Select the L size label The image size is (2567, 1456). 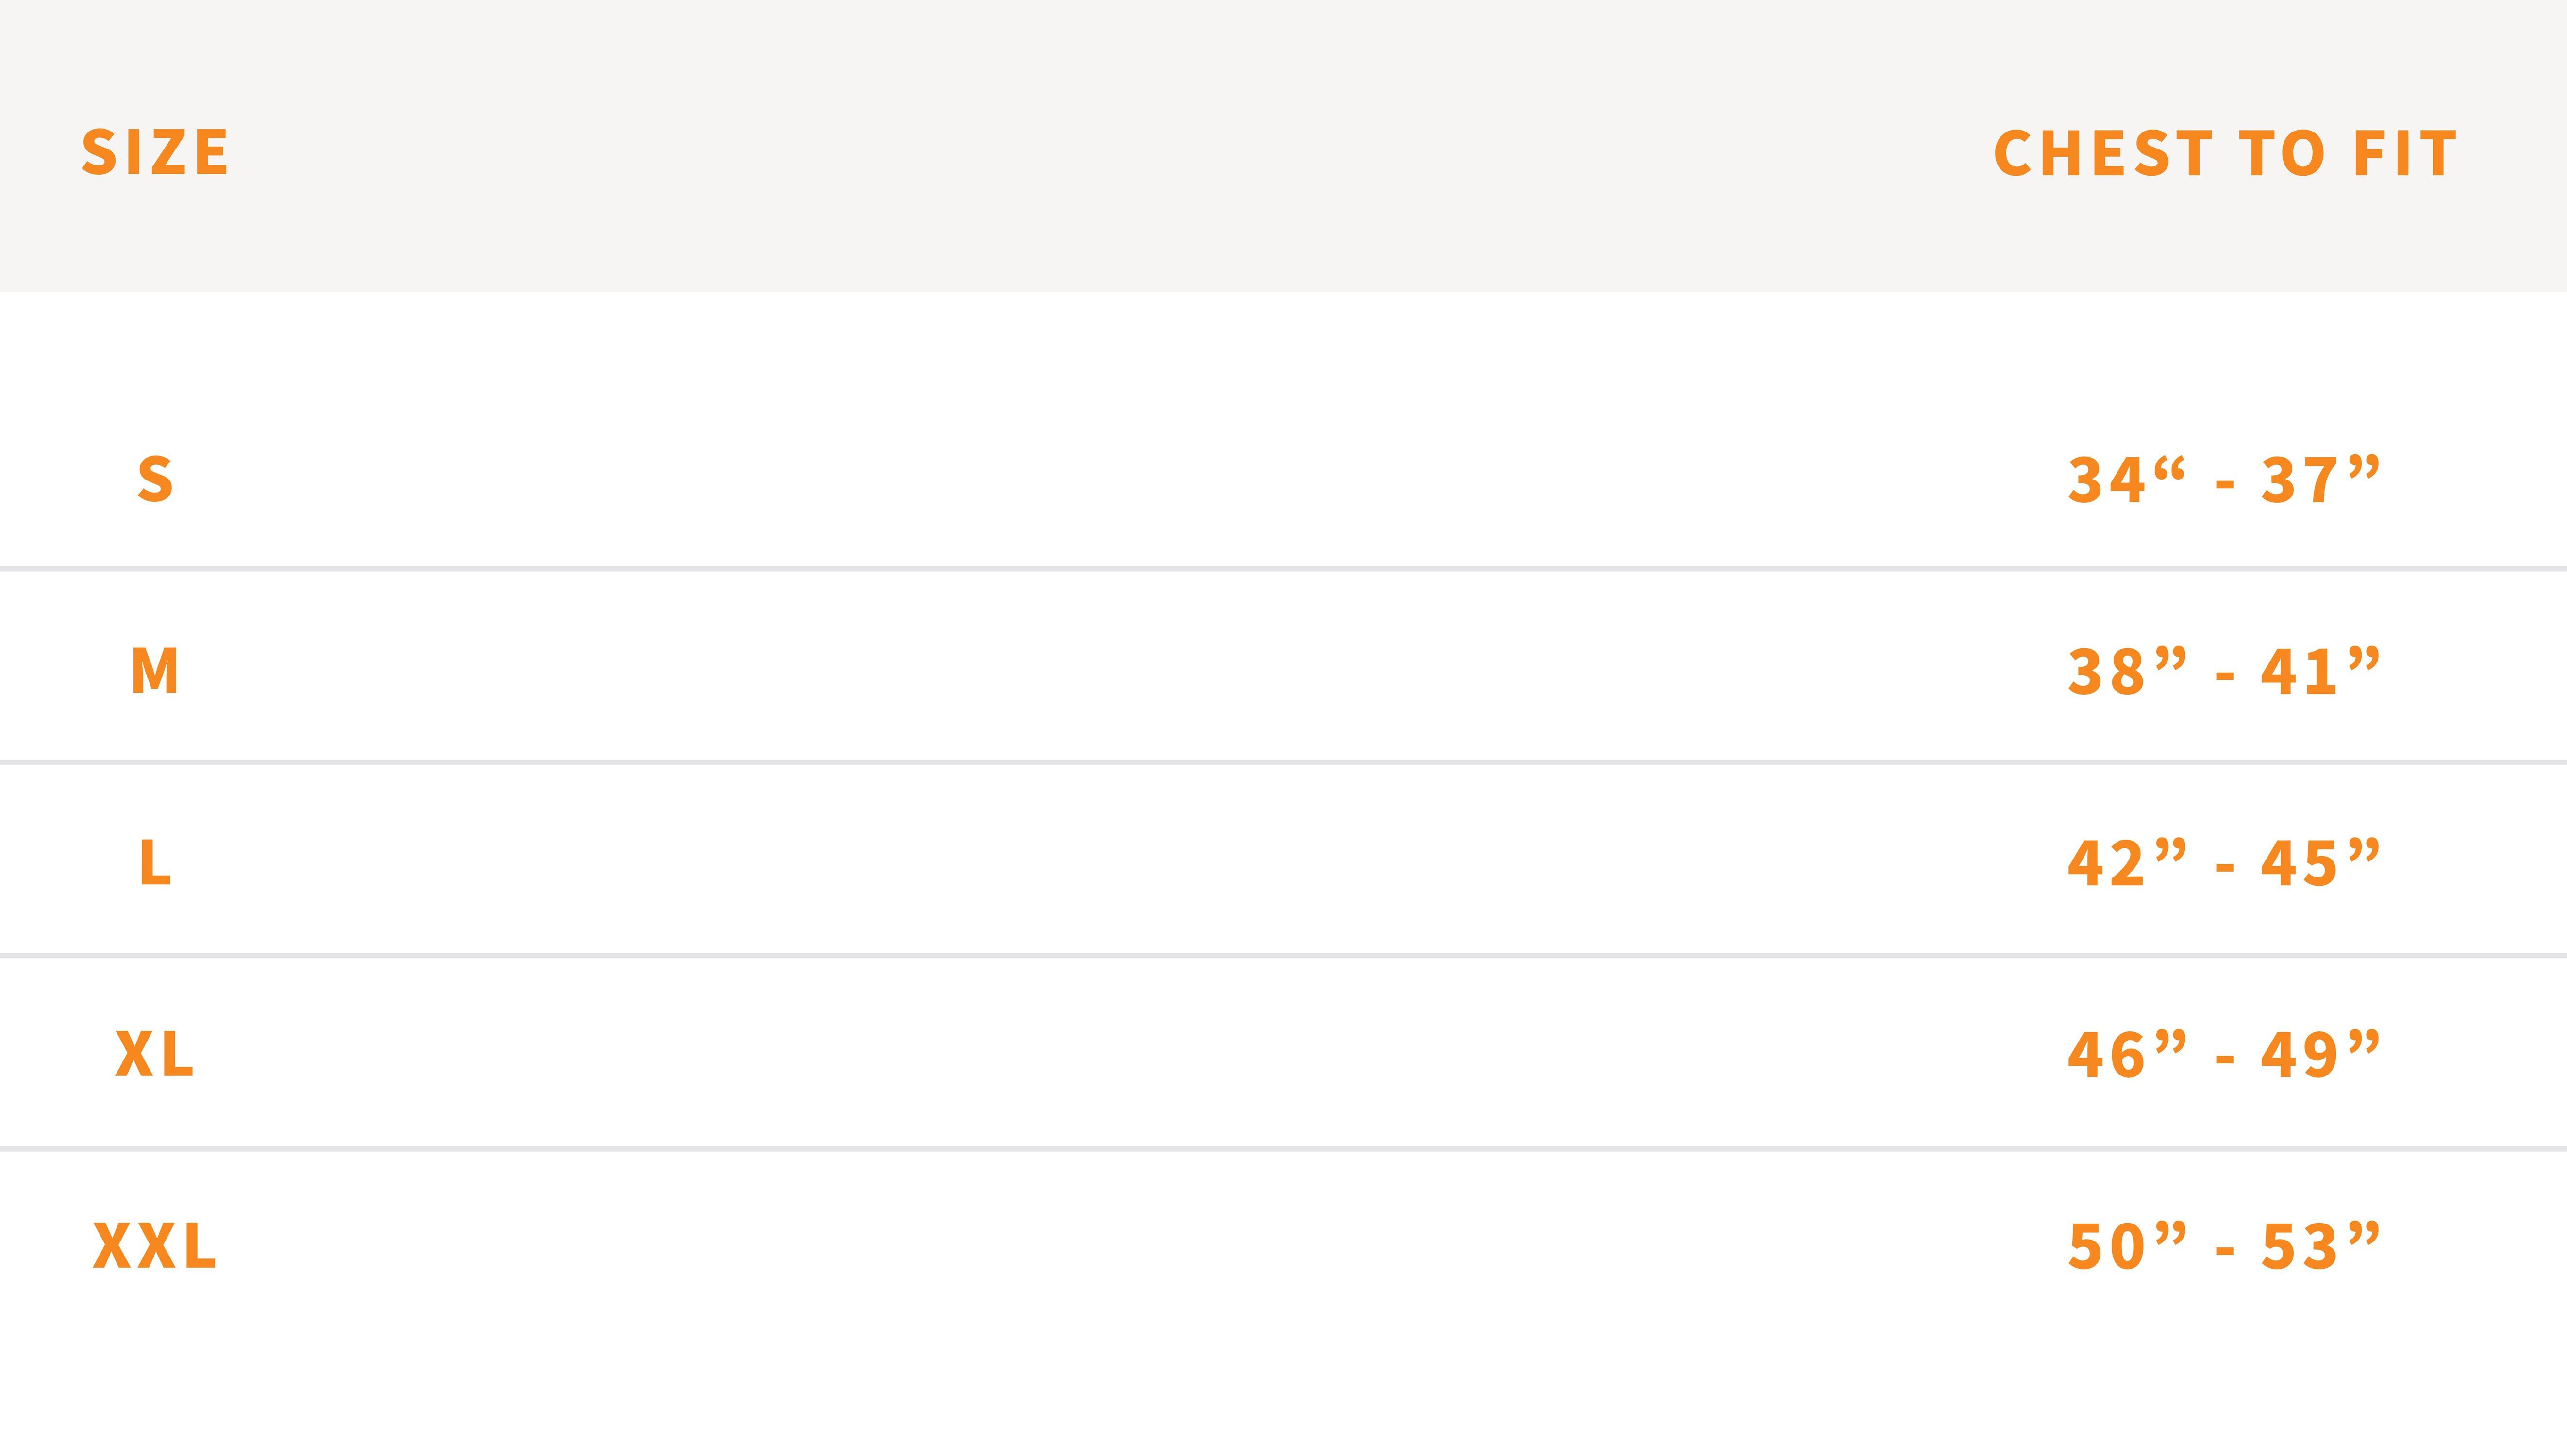tap(155, 863)
